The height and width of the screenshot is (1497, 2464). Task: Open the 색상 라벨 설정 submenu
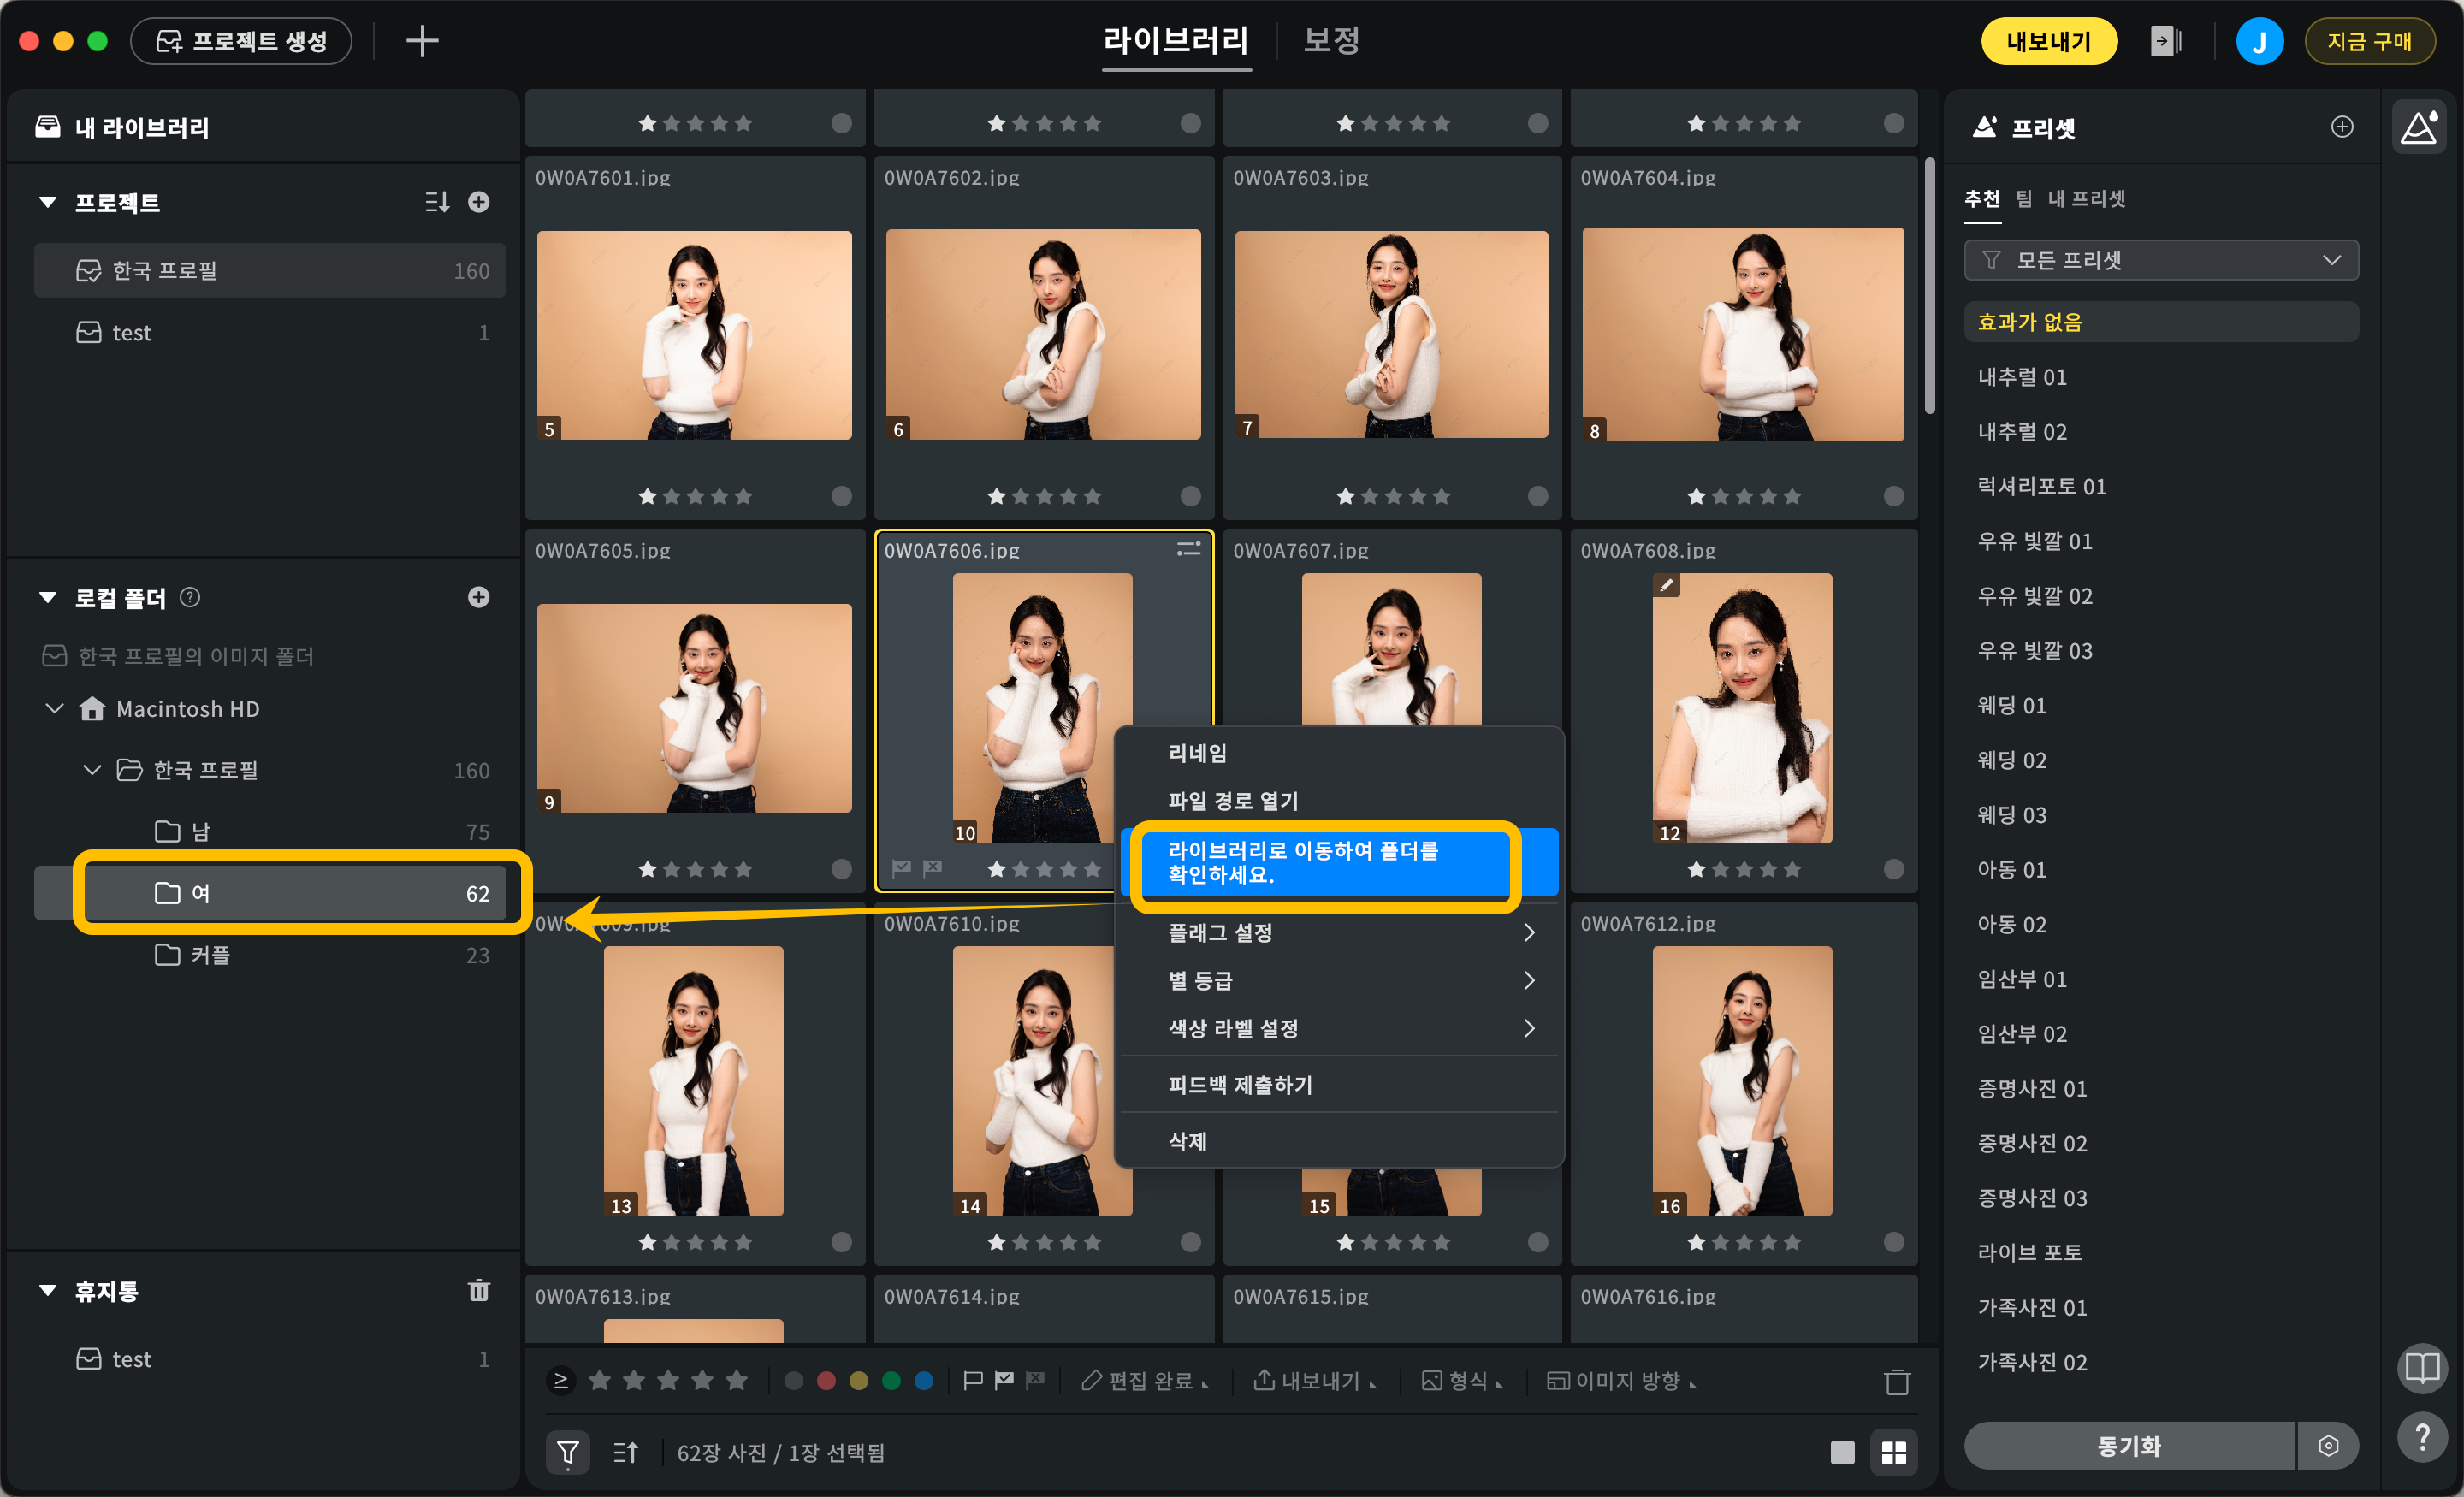pos(1339,1028)
